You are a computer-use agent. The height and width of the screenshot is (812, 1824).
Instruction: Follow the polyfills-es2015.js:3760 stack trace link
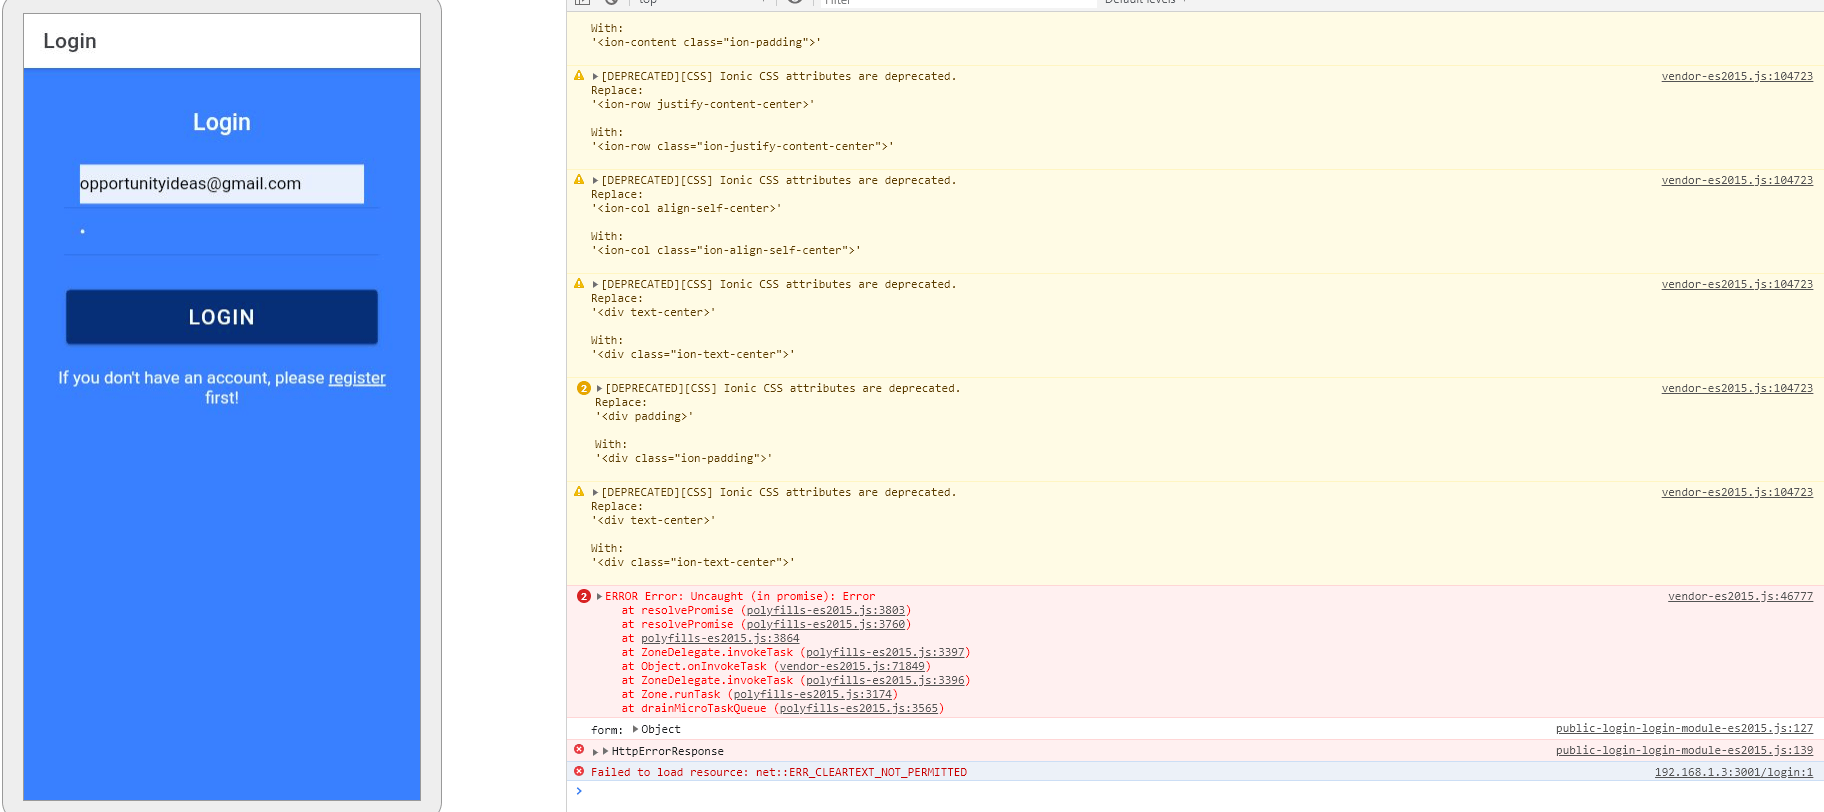(x=825, y=624)
